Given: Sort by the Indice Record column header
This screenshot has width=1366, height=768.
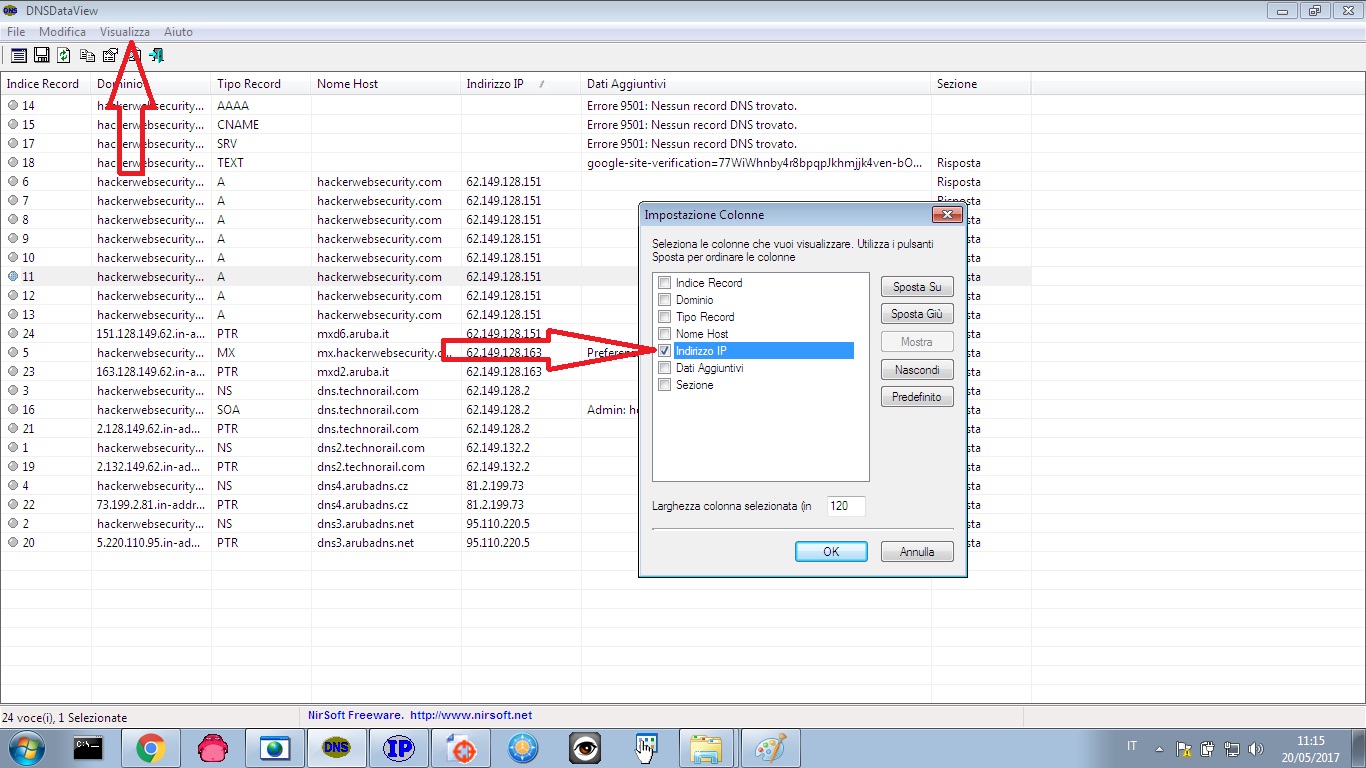Looking at the screenshot, I should (46, 84).
